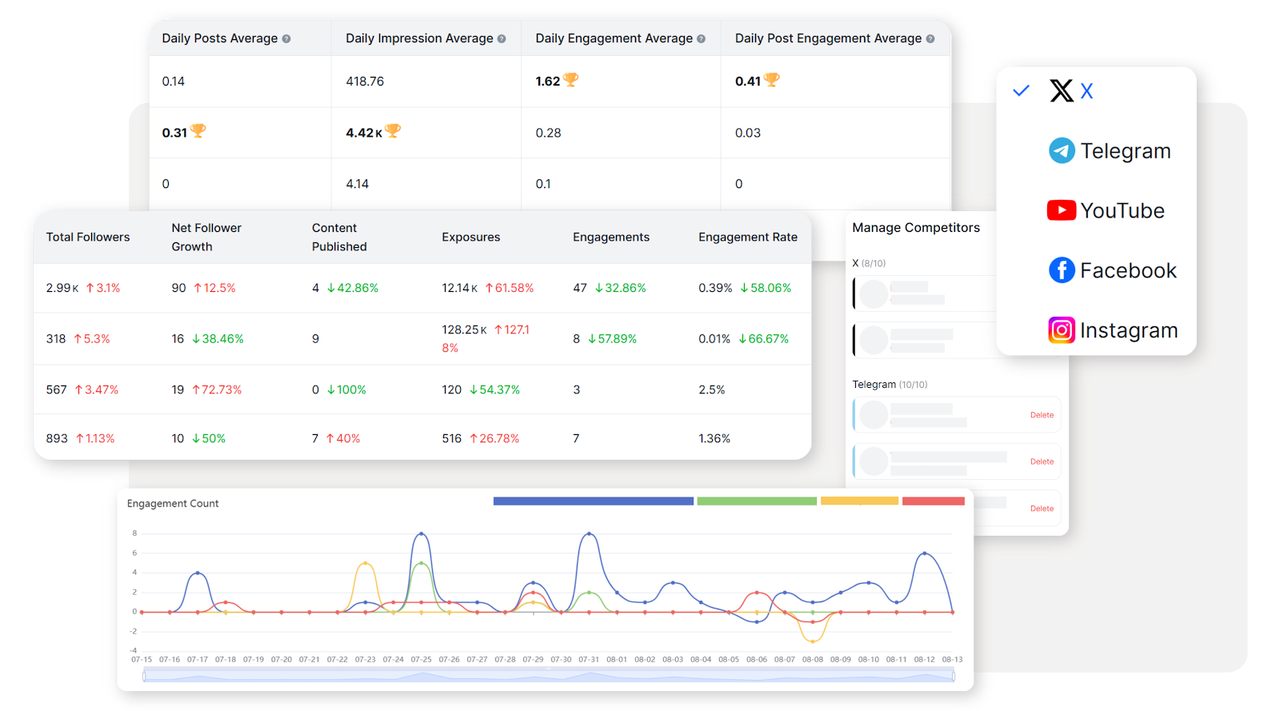Select the YouTube platform icon
This screenshot has width=1280, height=711.
pyautogui.click(x=1061, y=210)
